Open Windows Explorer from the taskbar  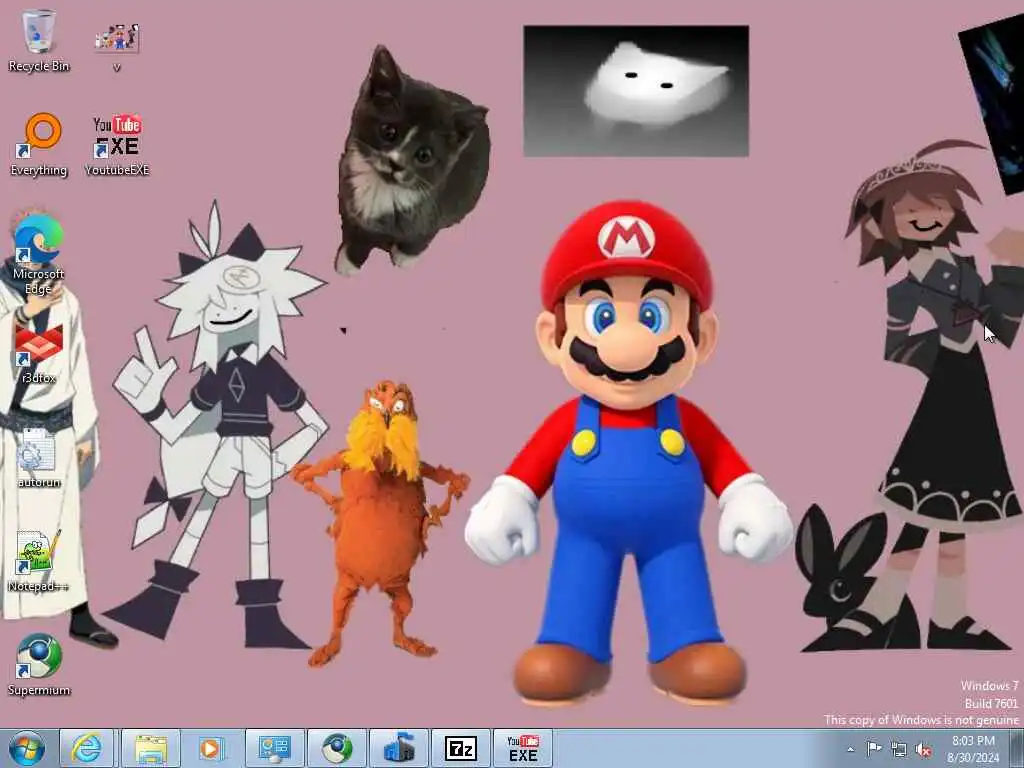click(x=151, y=748)
